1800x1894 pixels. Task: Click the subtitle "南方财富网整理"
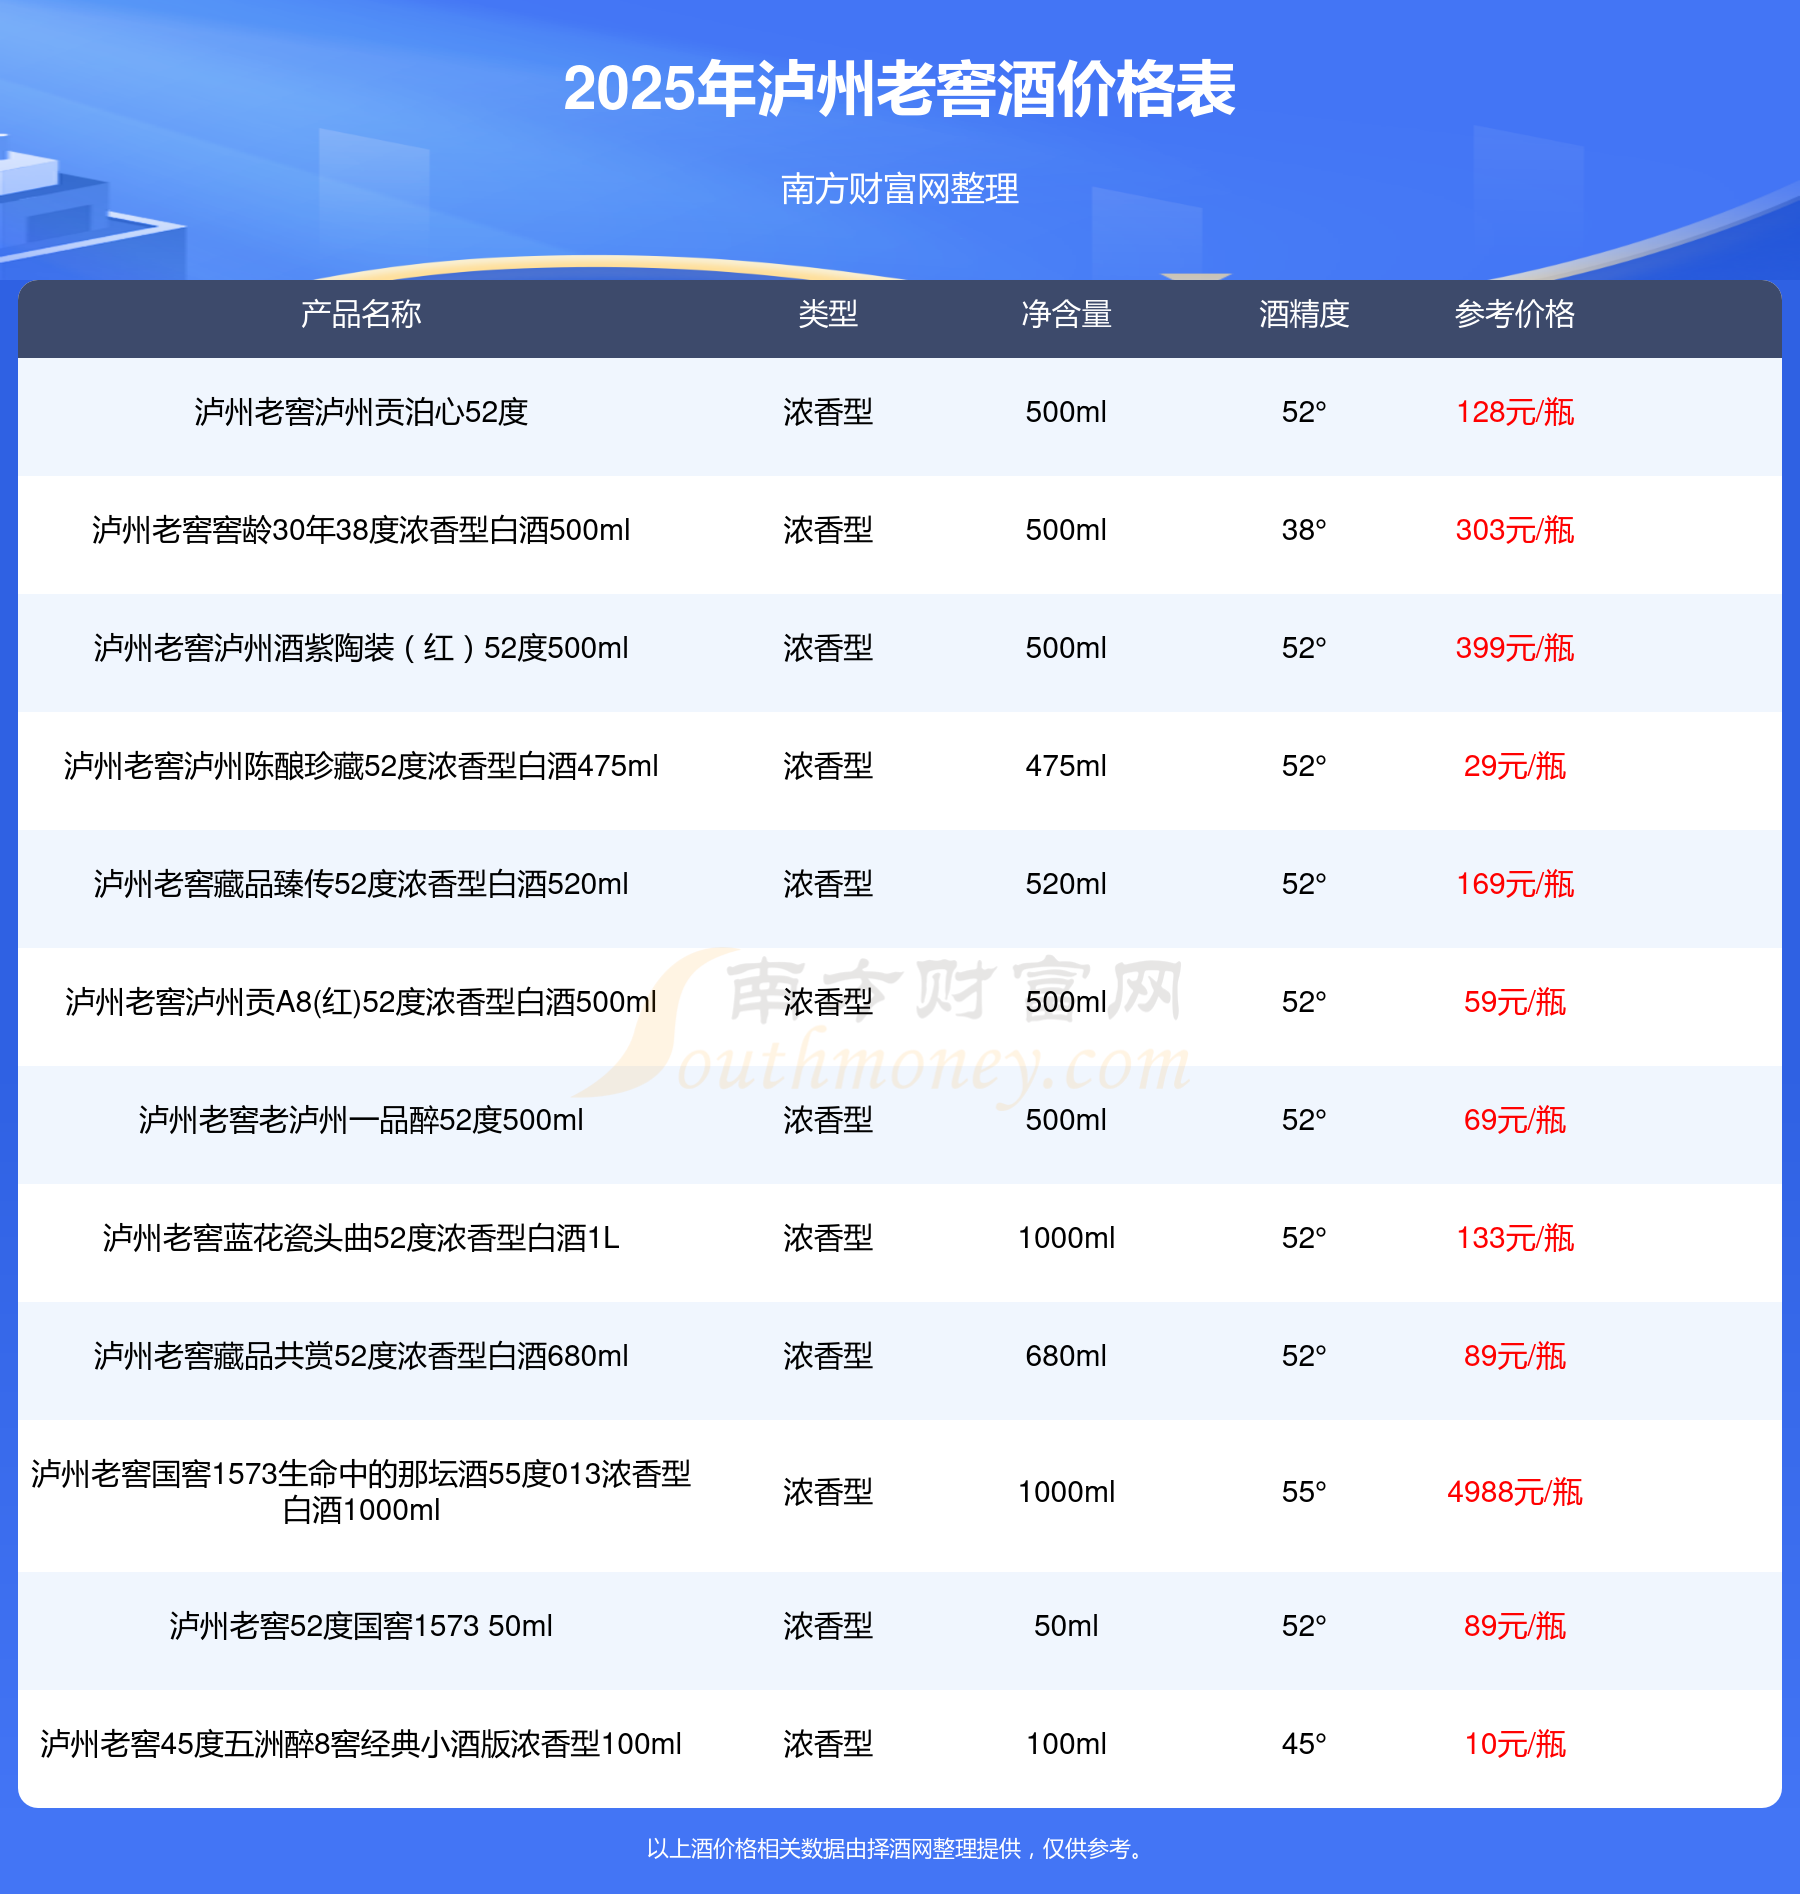click(x=900, y=188)
